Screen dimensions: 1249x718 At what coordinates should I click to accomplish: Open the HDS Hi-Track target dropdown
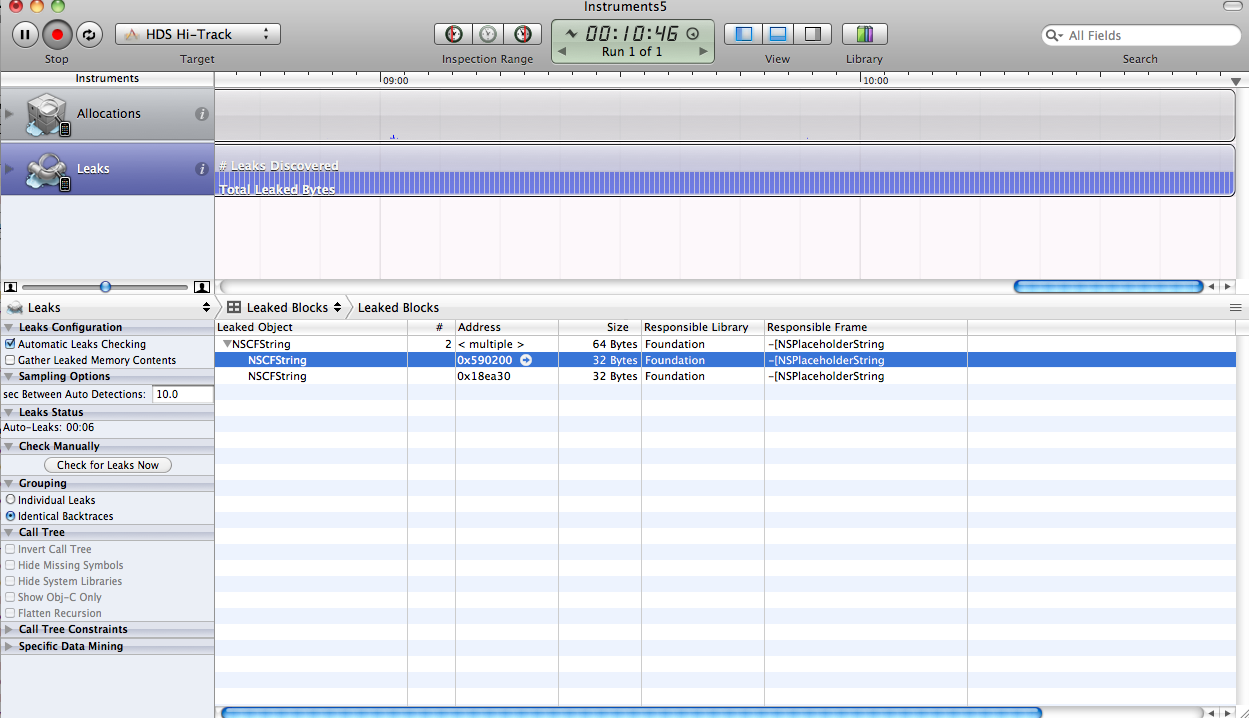point(198,34)
